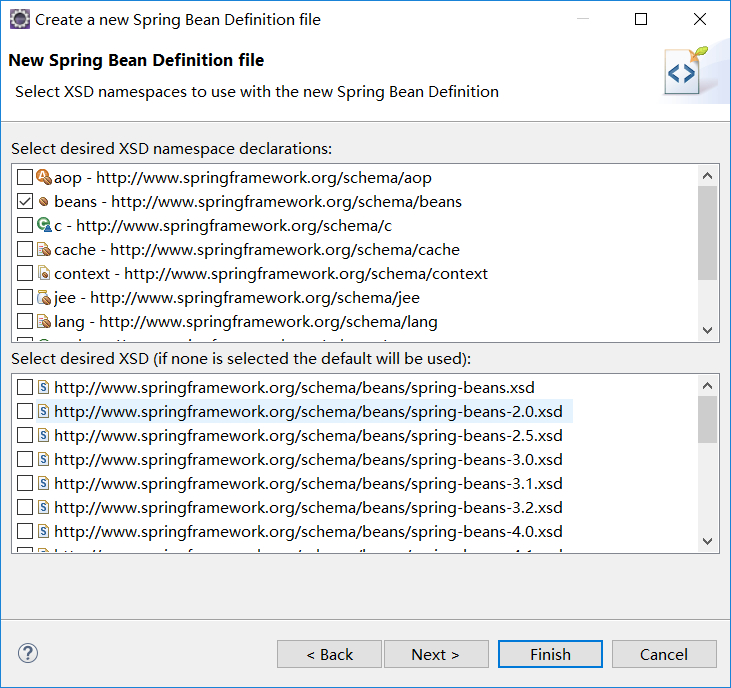Click the beans namespace icon
Image resolution: width=731 pixels, height=688 pixels.
coord(44,201)
